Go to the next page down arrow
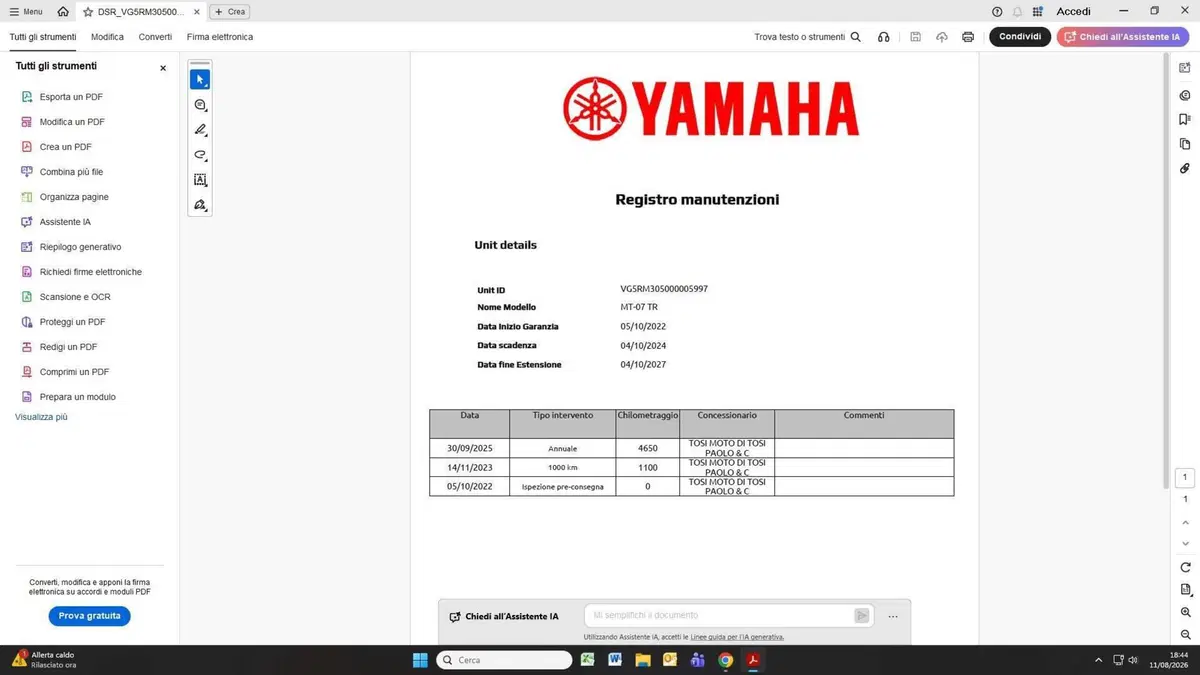Viewport: 1200px width, 675px height. pos(1185,543)
